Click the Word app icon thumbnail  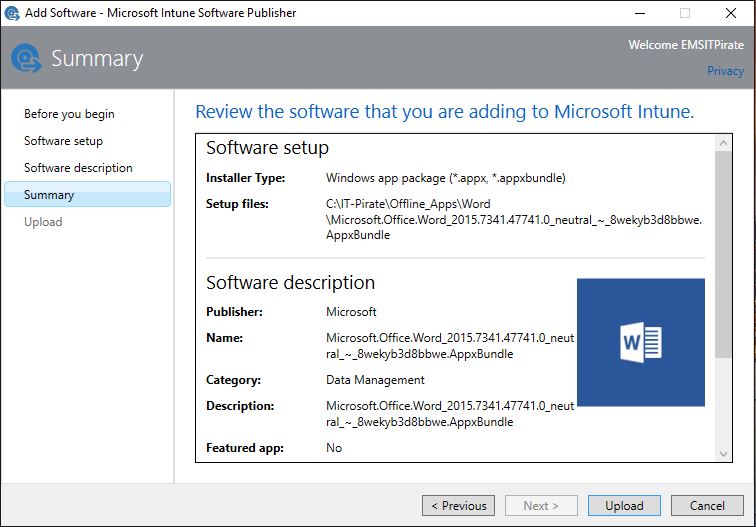[x=641, y=342]
